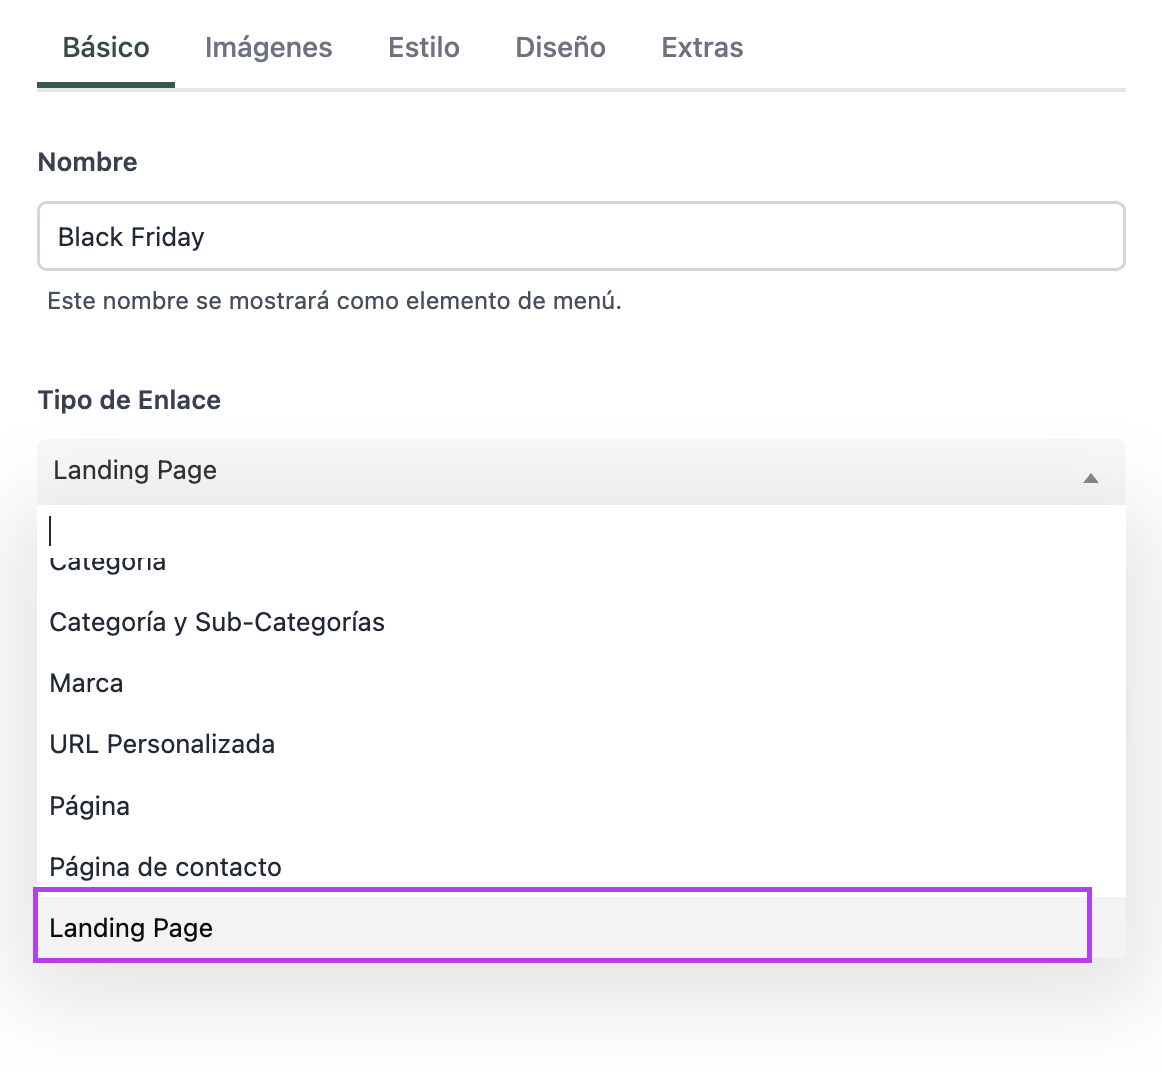1162x1072 pixels.
Task: Click the Nombre field label
Action: (87, 162)
